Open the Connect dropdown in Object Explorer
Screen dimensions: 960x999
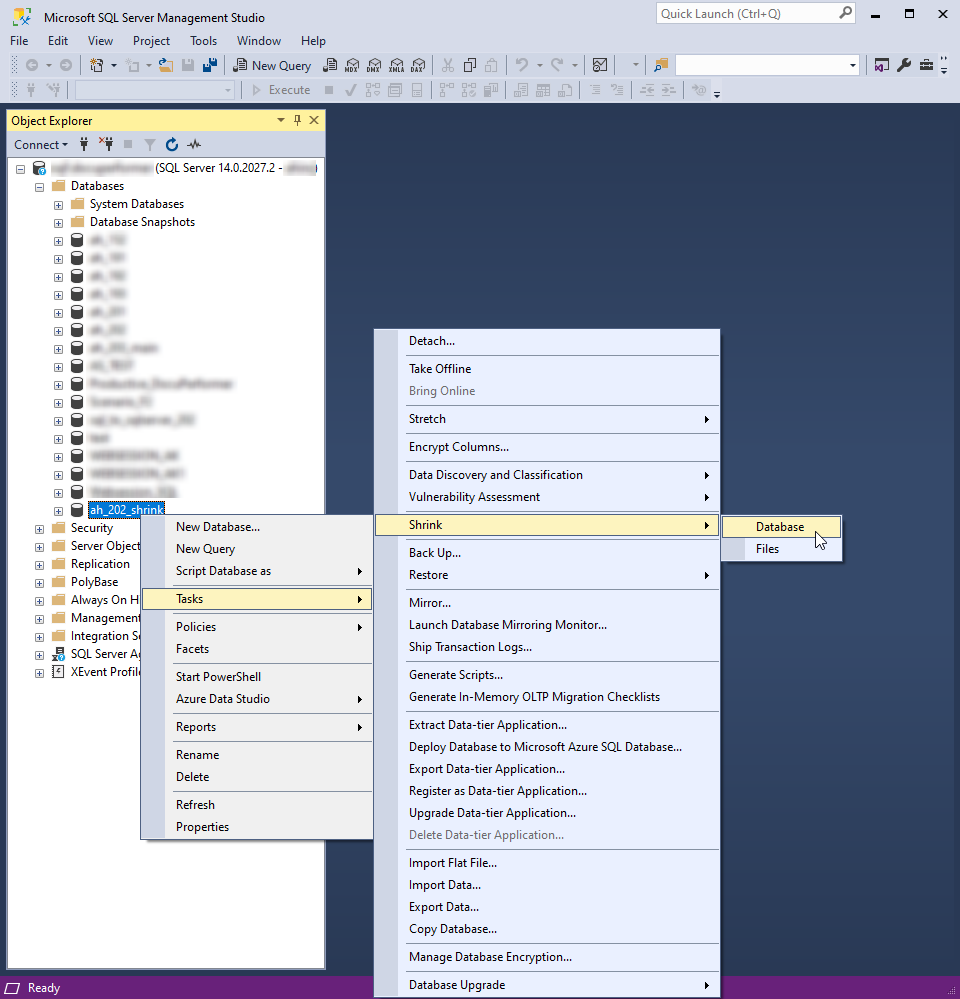pos(41,144)
